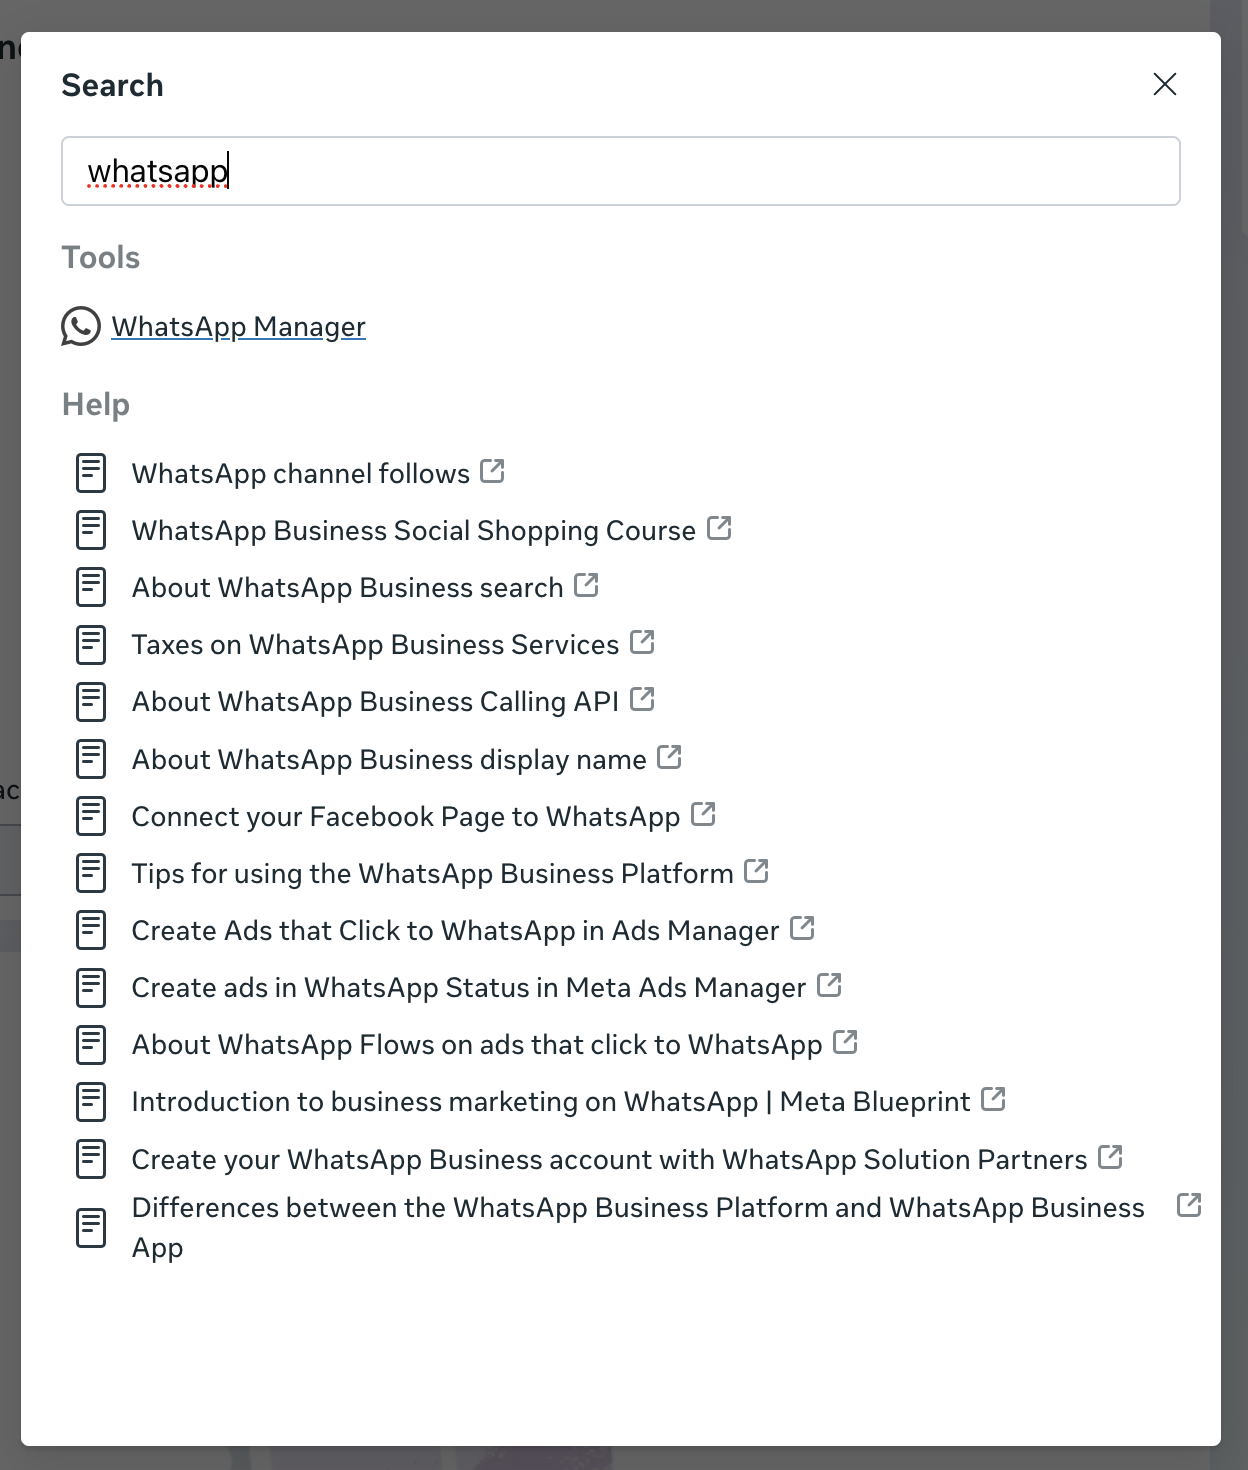Open About WhatsApp Business display name

[389, 760]
